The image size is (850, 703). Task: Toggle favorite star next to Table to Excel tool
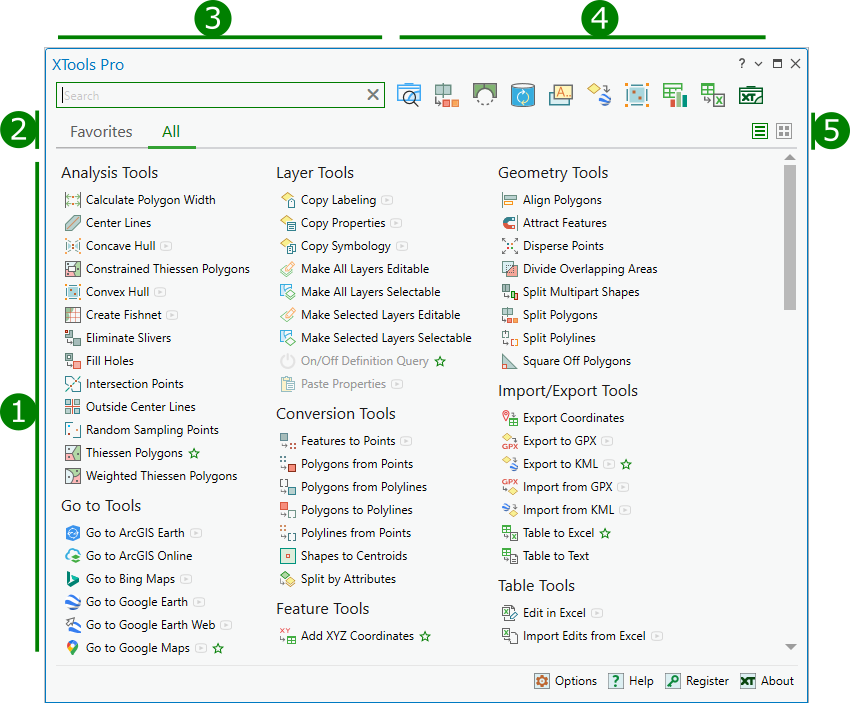pos(606,533)
